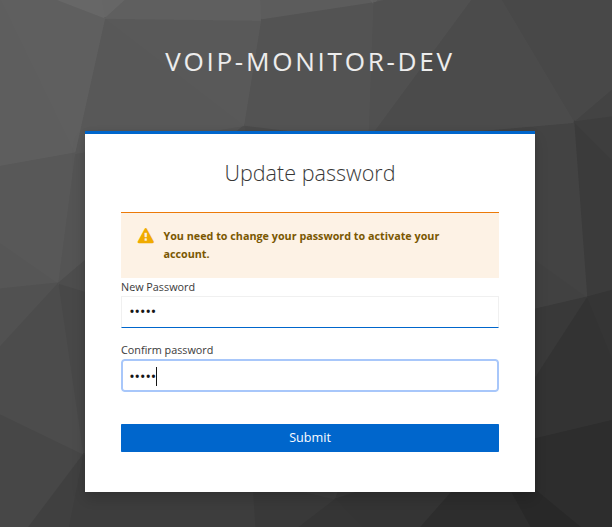Click the orange warning triangle icon
The height and width of the screenshot is (527, 612).
pyautogui.click(x=146, y=236)
